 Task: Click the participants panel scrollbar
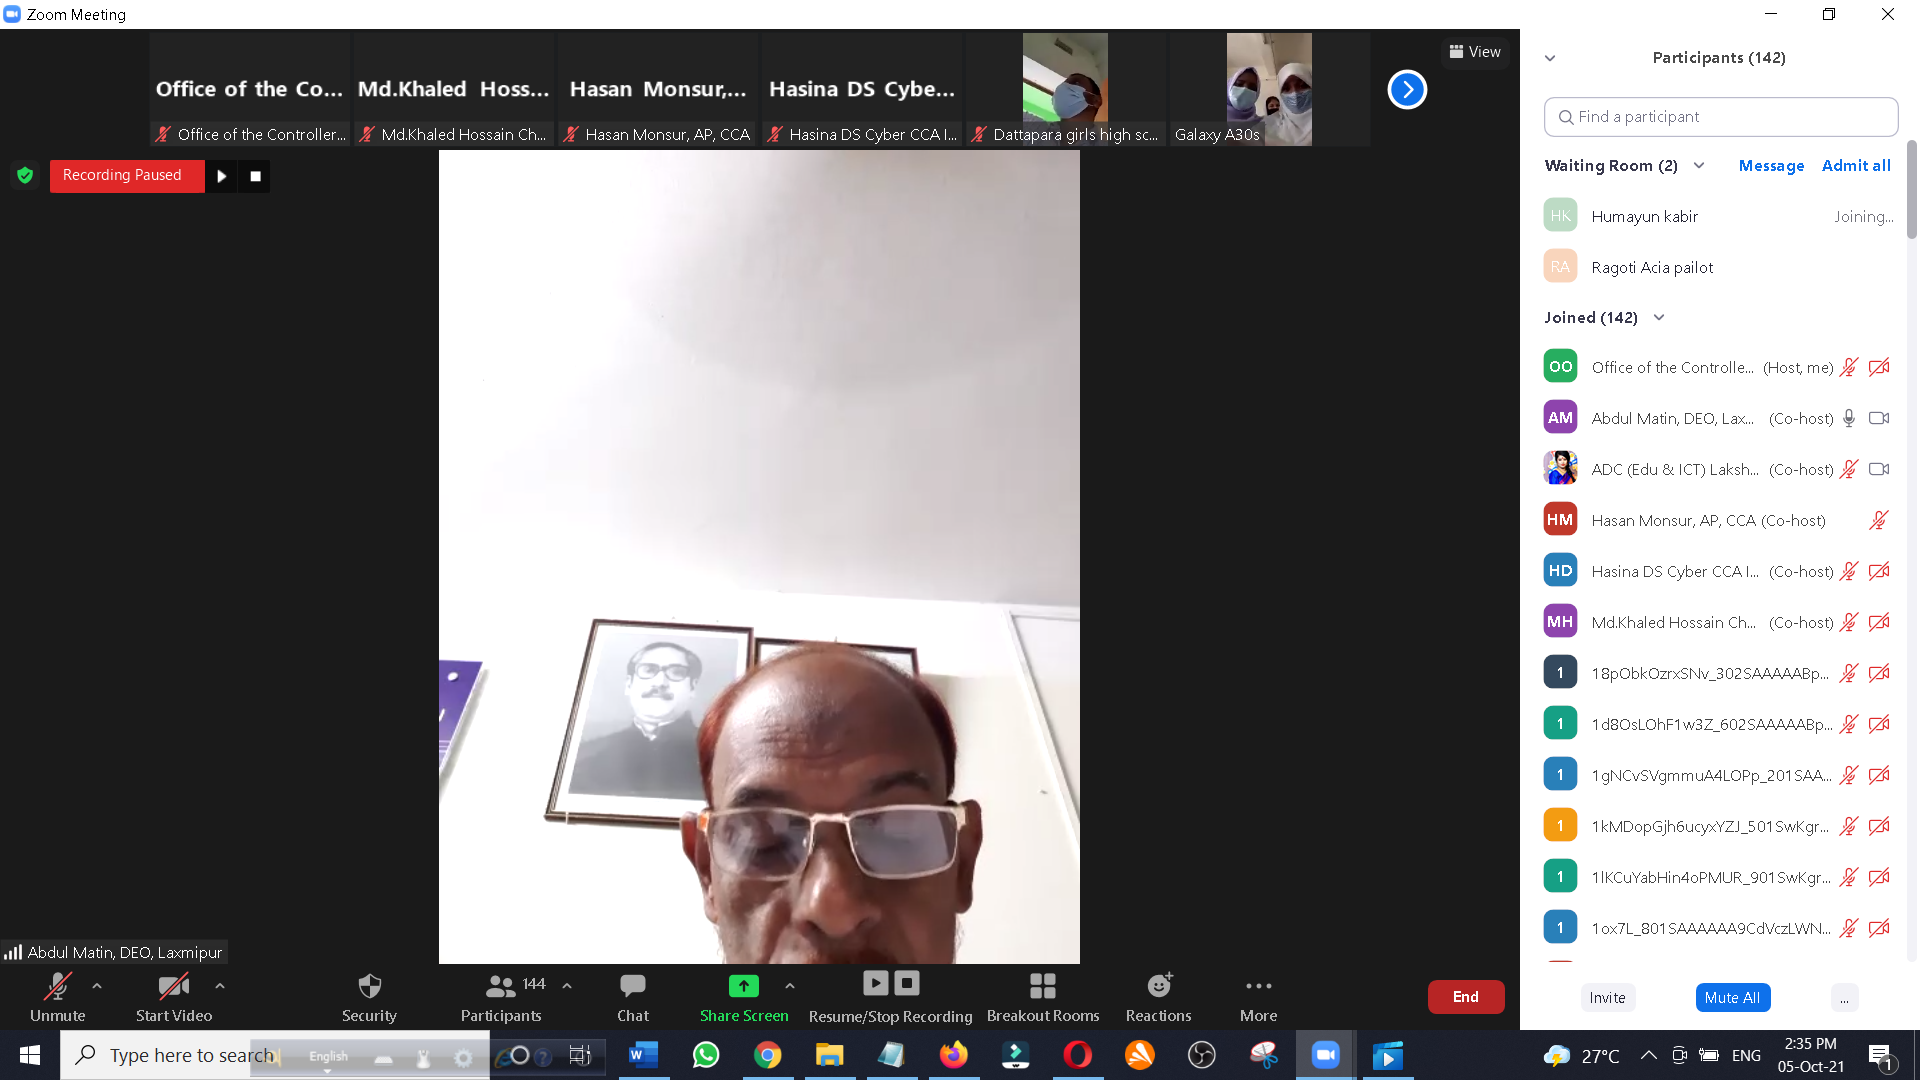tap(1911, 190)
